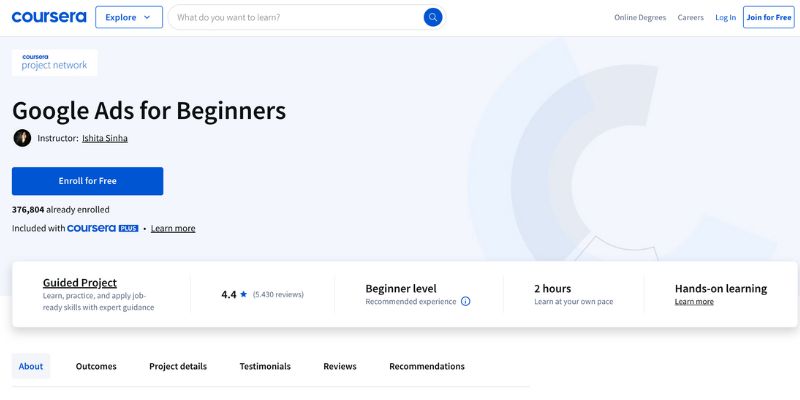
Task: Click Log In
Action: pyautogui.click(x=726, y=17)
